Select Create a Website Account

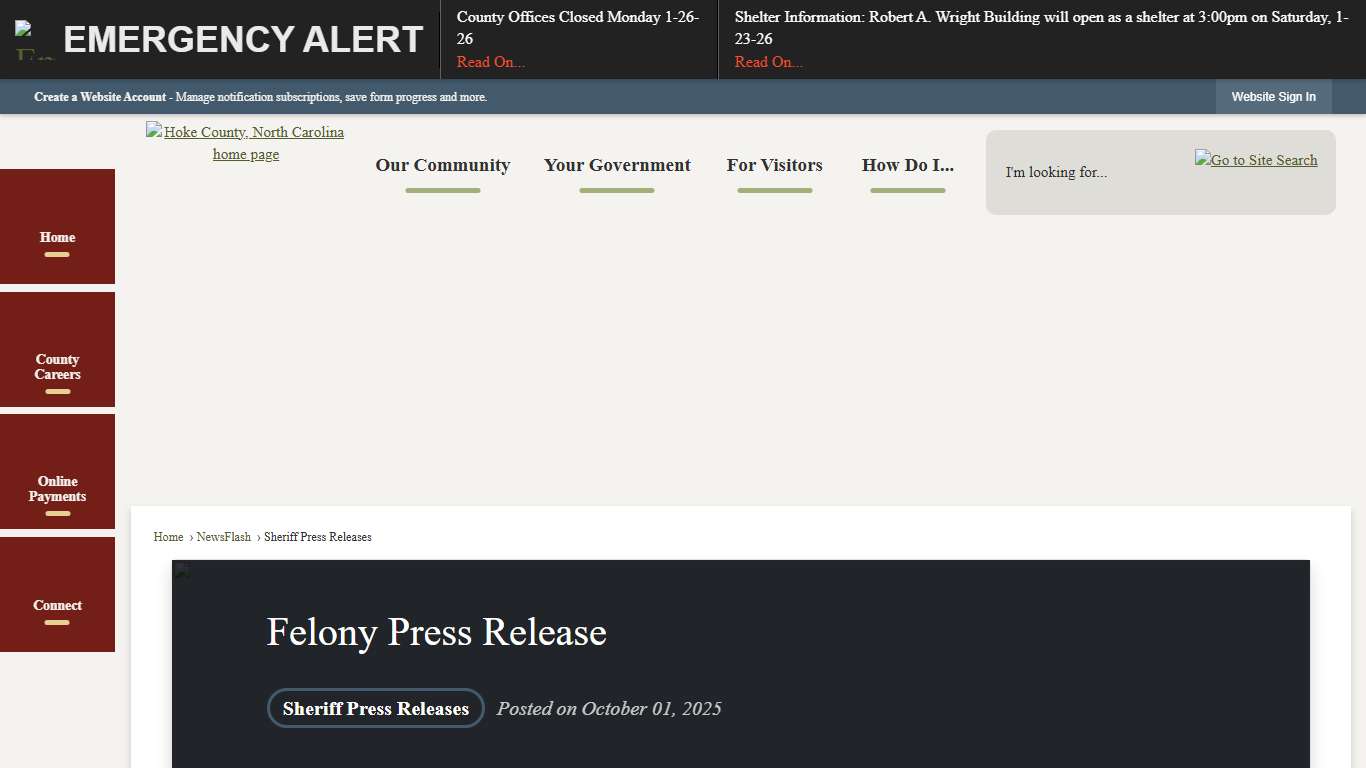point(99,96)
